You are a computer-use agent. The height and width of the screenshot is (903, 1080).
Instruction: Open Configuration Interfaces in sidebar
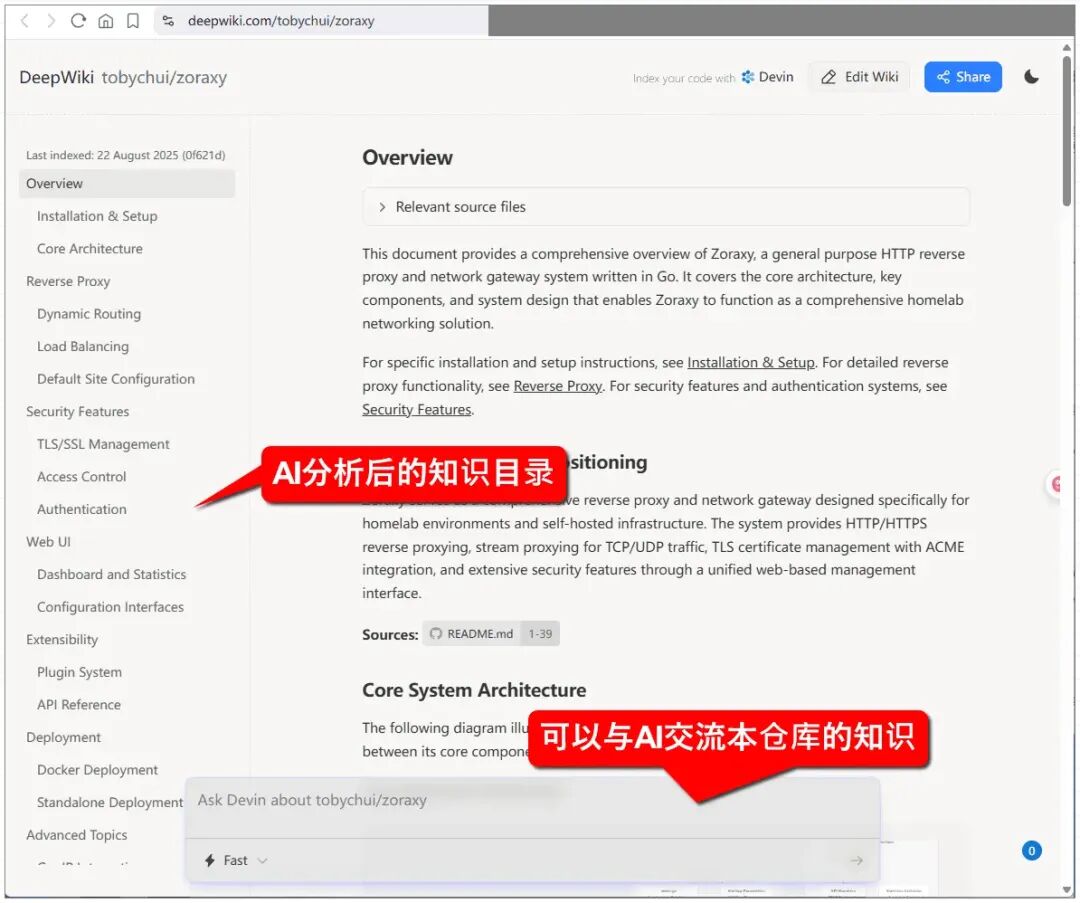click(110, 607)
